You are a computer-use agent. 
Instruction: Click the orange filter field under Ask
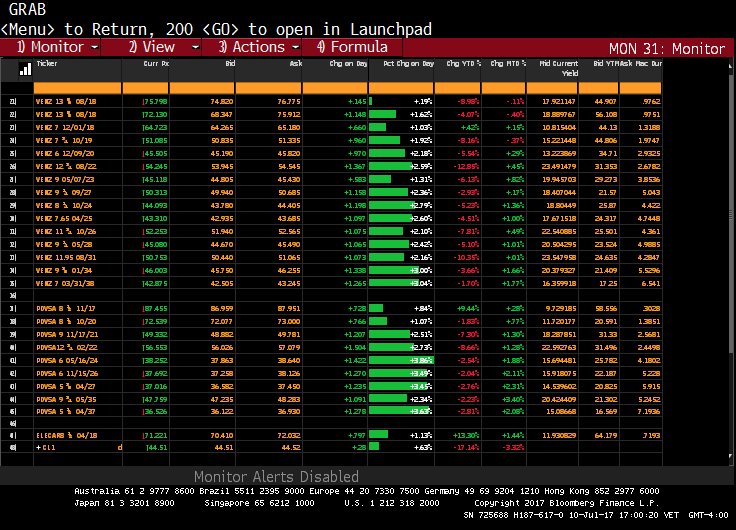click(268, 88)
